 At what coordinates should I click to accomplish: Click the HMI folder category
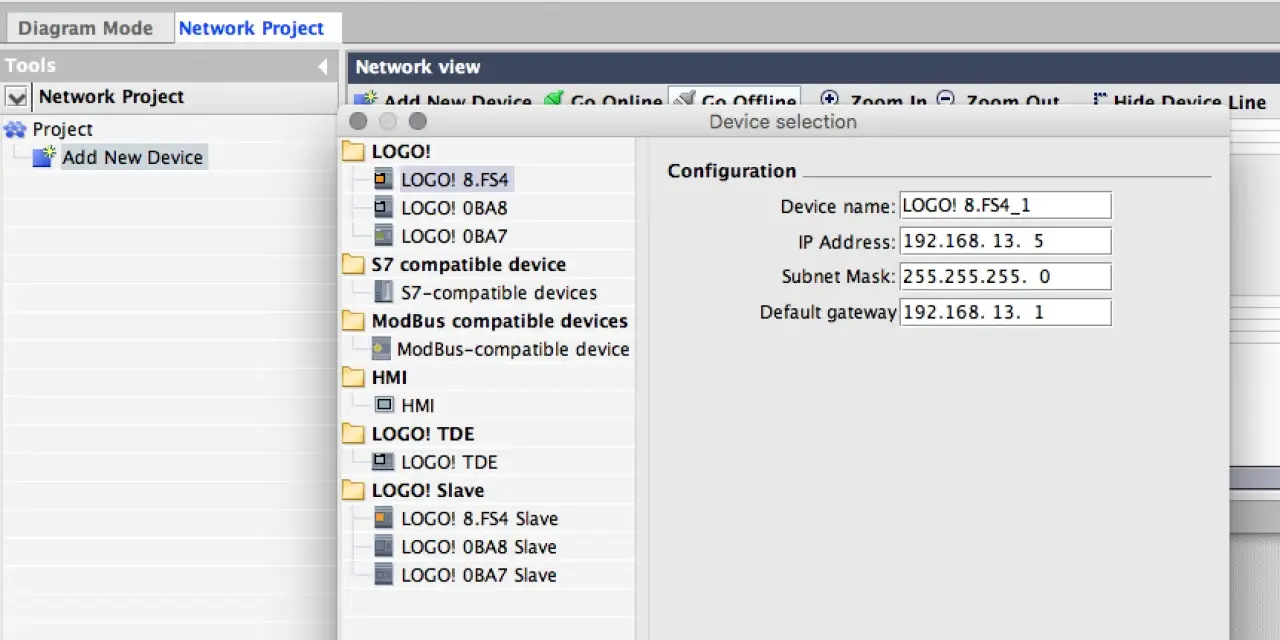tap(389, 377)
